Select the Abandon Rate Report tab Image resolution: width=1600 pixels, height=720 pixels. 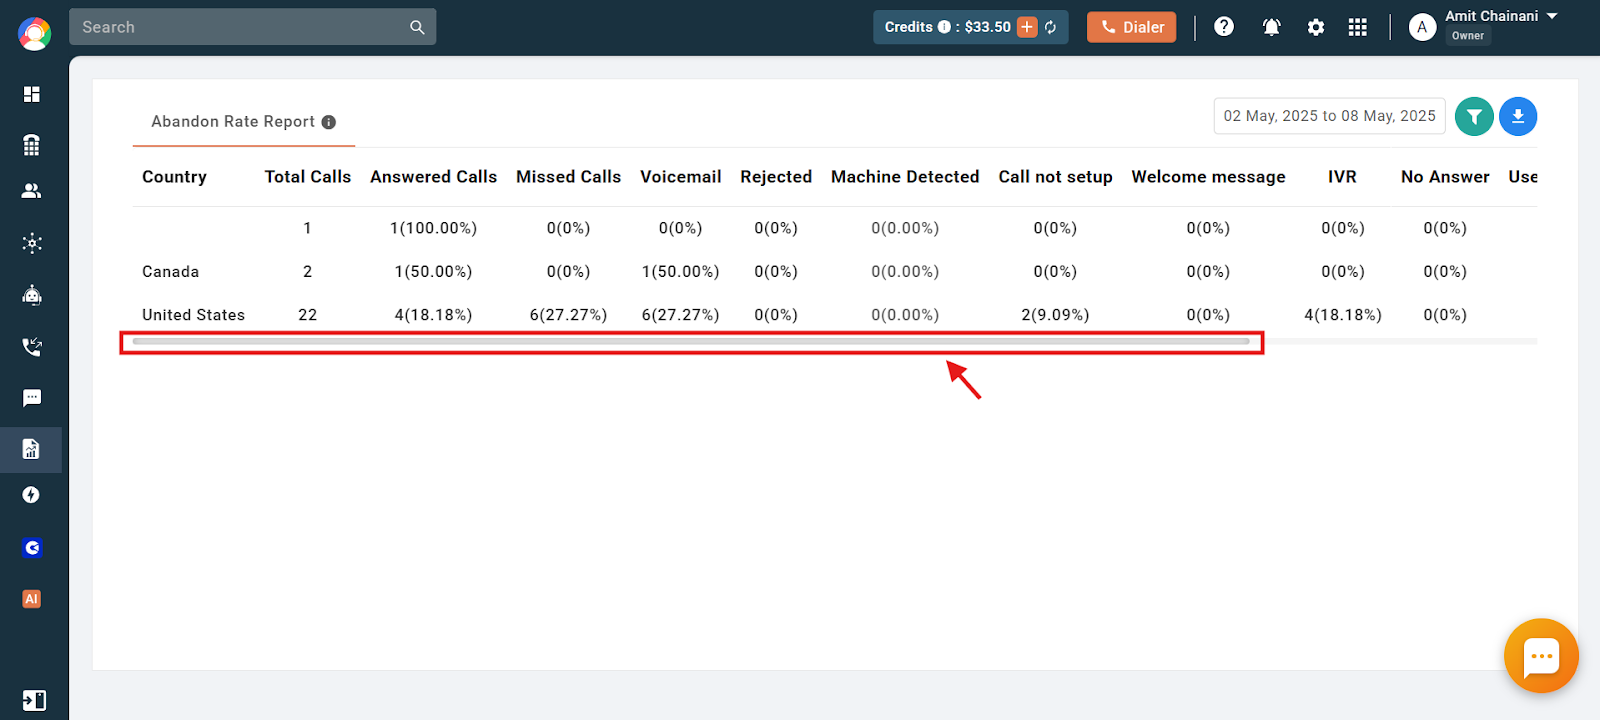(x=243, y=122)
